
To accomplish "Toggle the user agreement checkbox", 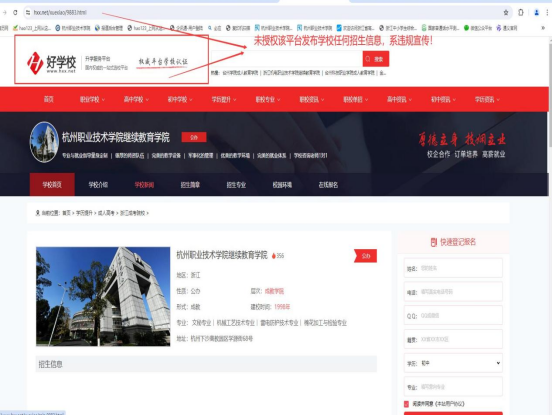I will [406, 404].
